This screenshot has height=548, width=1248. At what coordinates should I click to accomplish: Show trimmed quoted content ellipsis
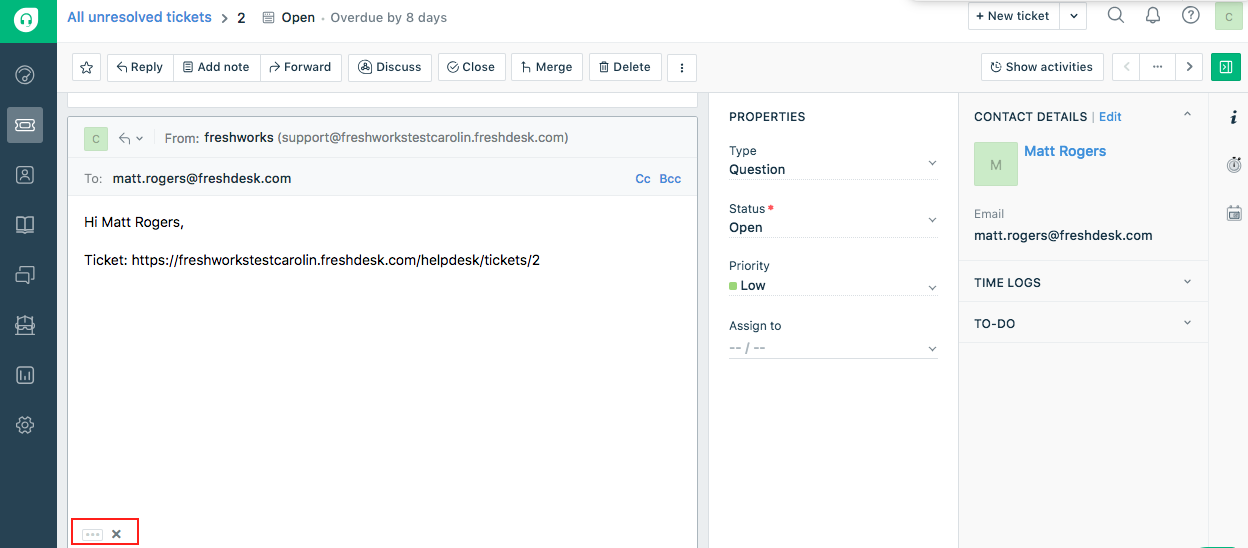point(92,535)
